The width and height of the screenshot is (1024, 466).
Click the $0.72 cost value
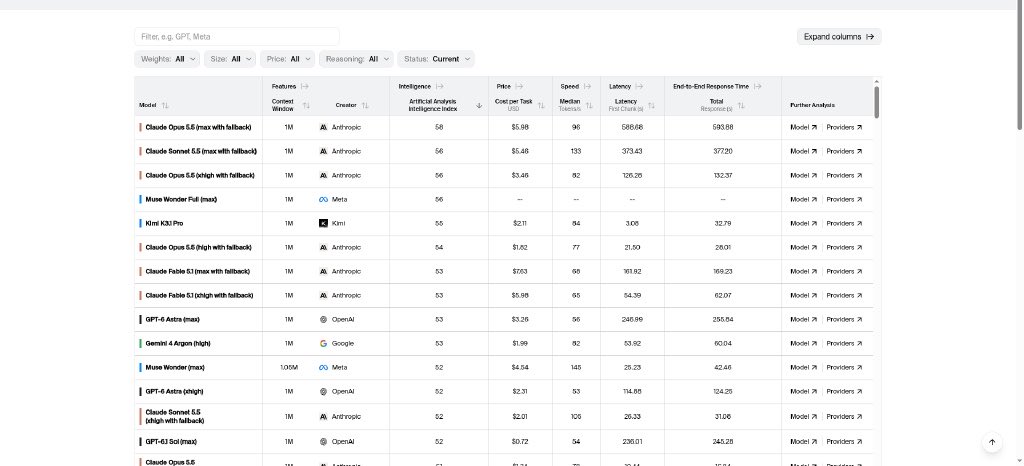520,442
